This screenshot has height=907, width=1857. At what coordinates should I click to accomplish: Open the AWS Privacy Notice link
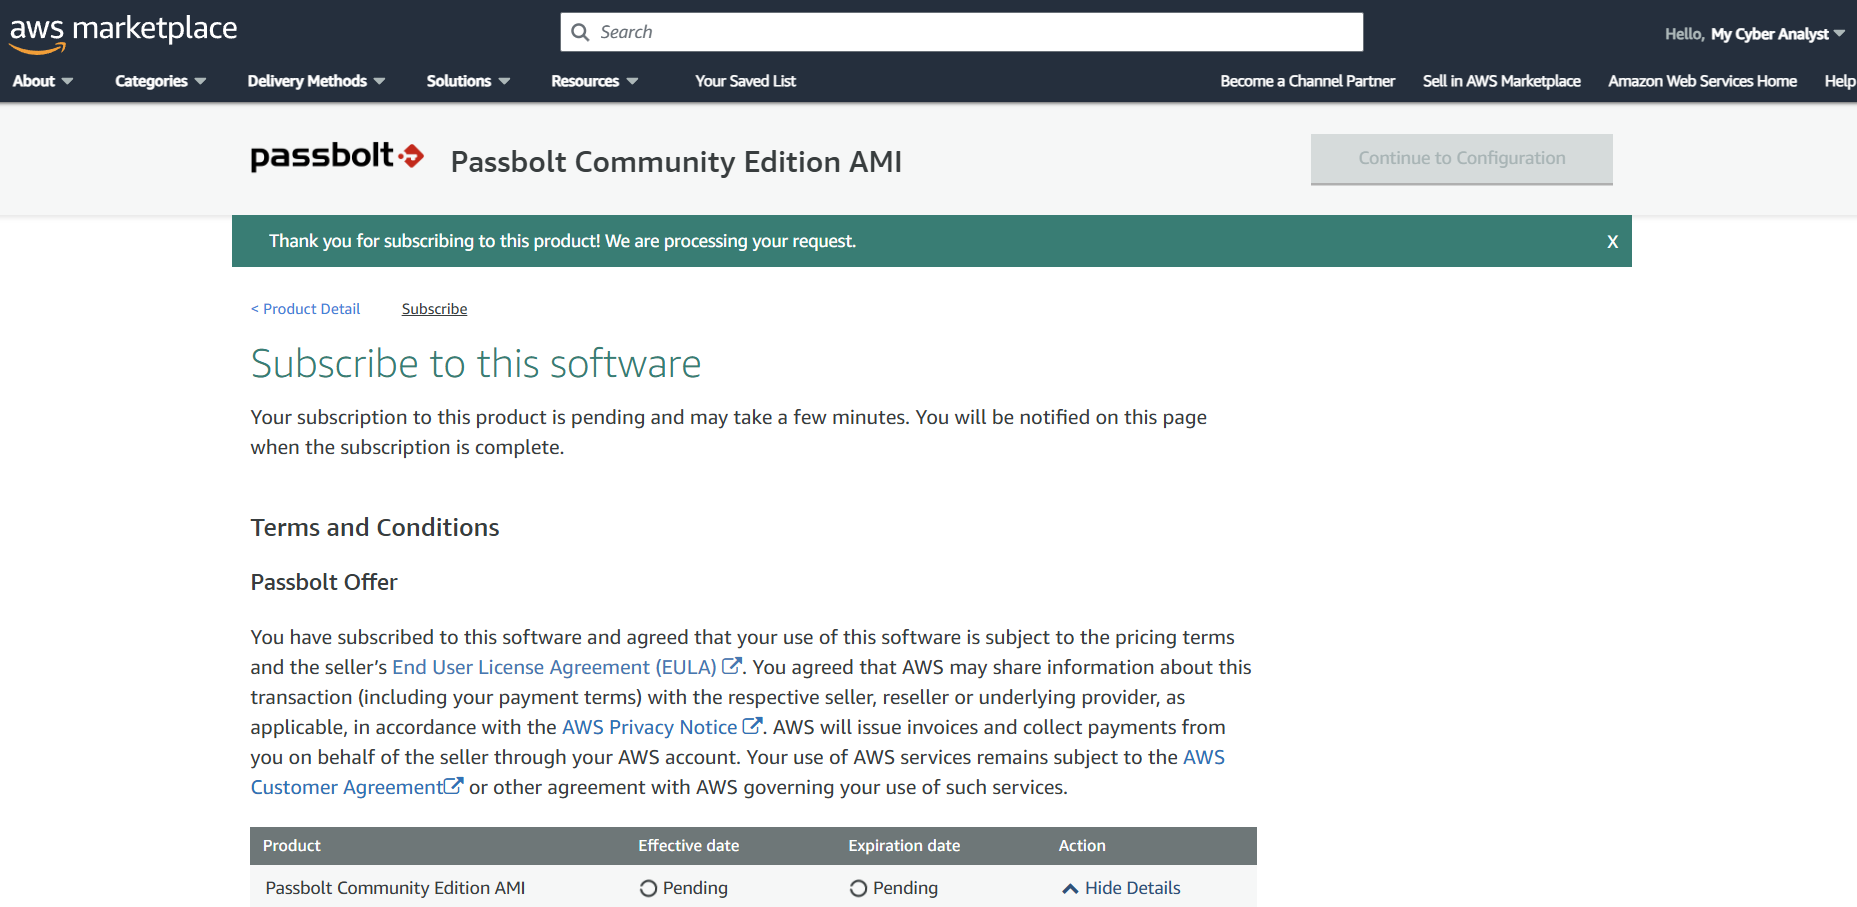tap(649, 727)
